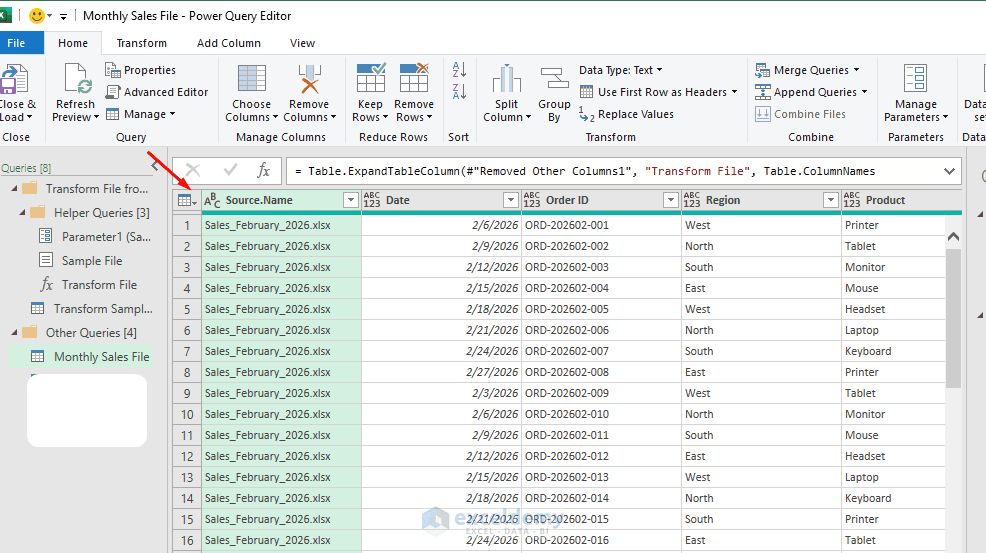Image resolution: width=986 pixels, height=553 pixels.
Task: Open Merge Queries dropdown
Action: click(x=856, y=70)
